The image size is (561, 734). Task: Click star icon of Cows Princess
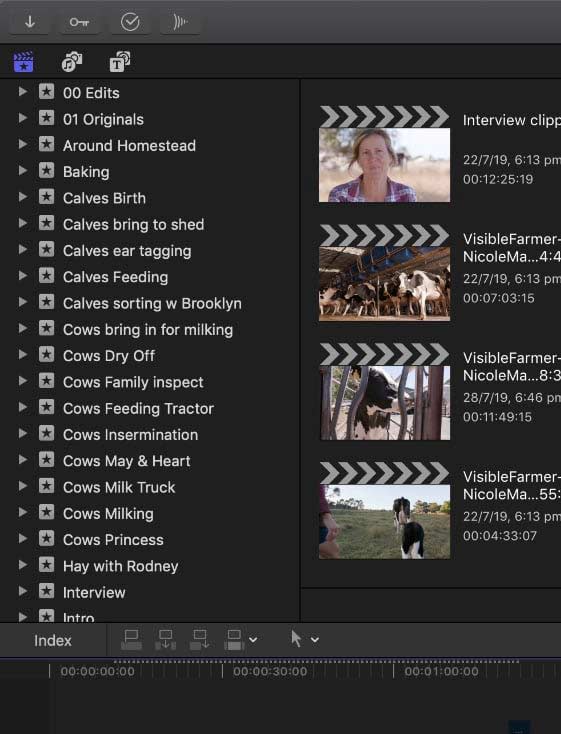[x=46, y=538]
